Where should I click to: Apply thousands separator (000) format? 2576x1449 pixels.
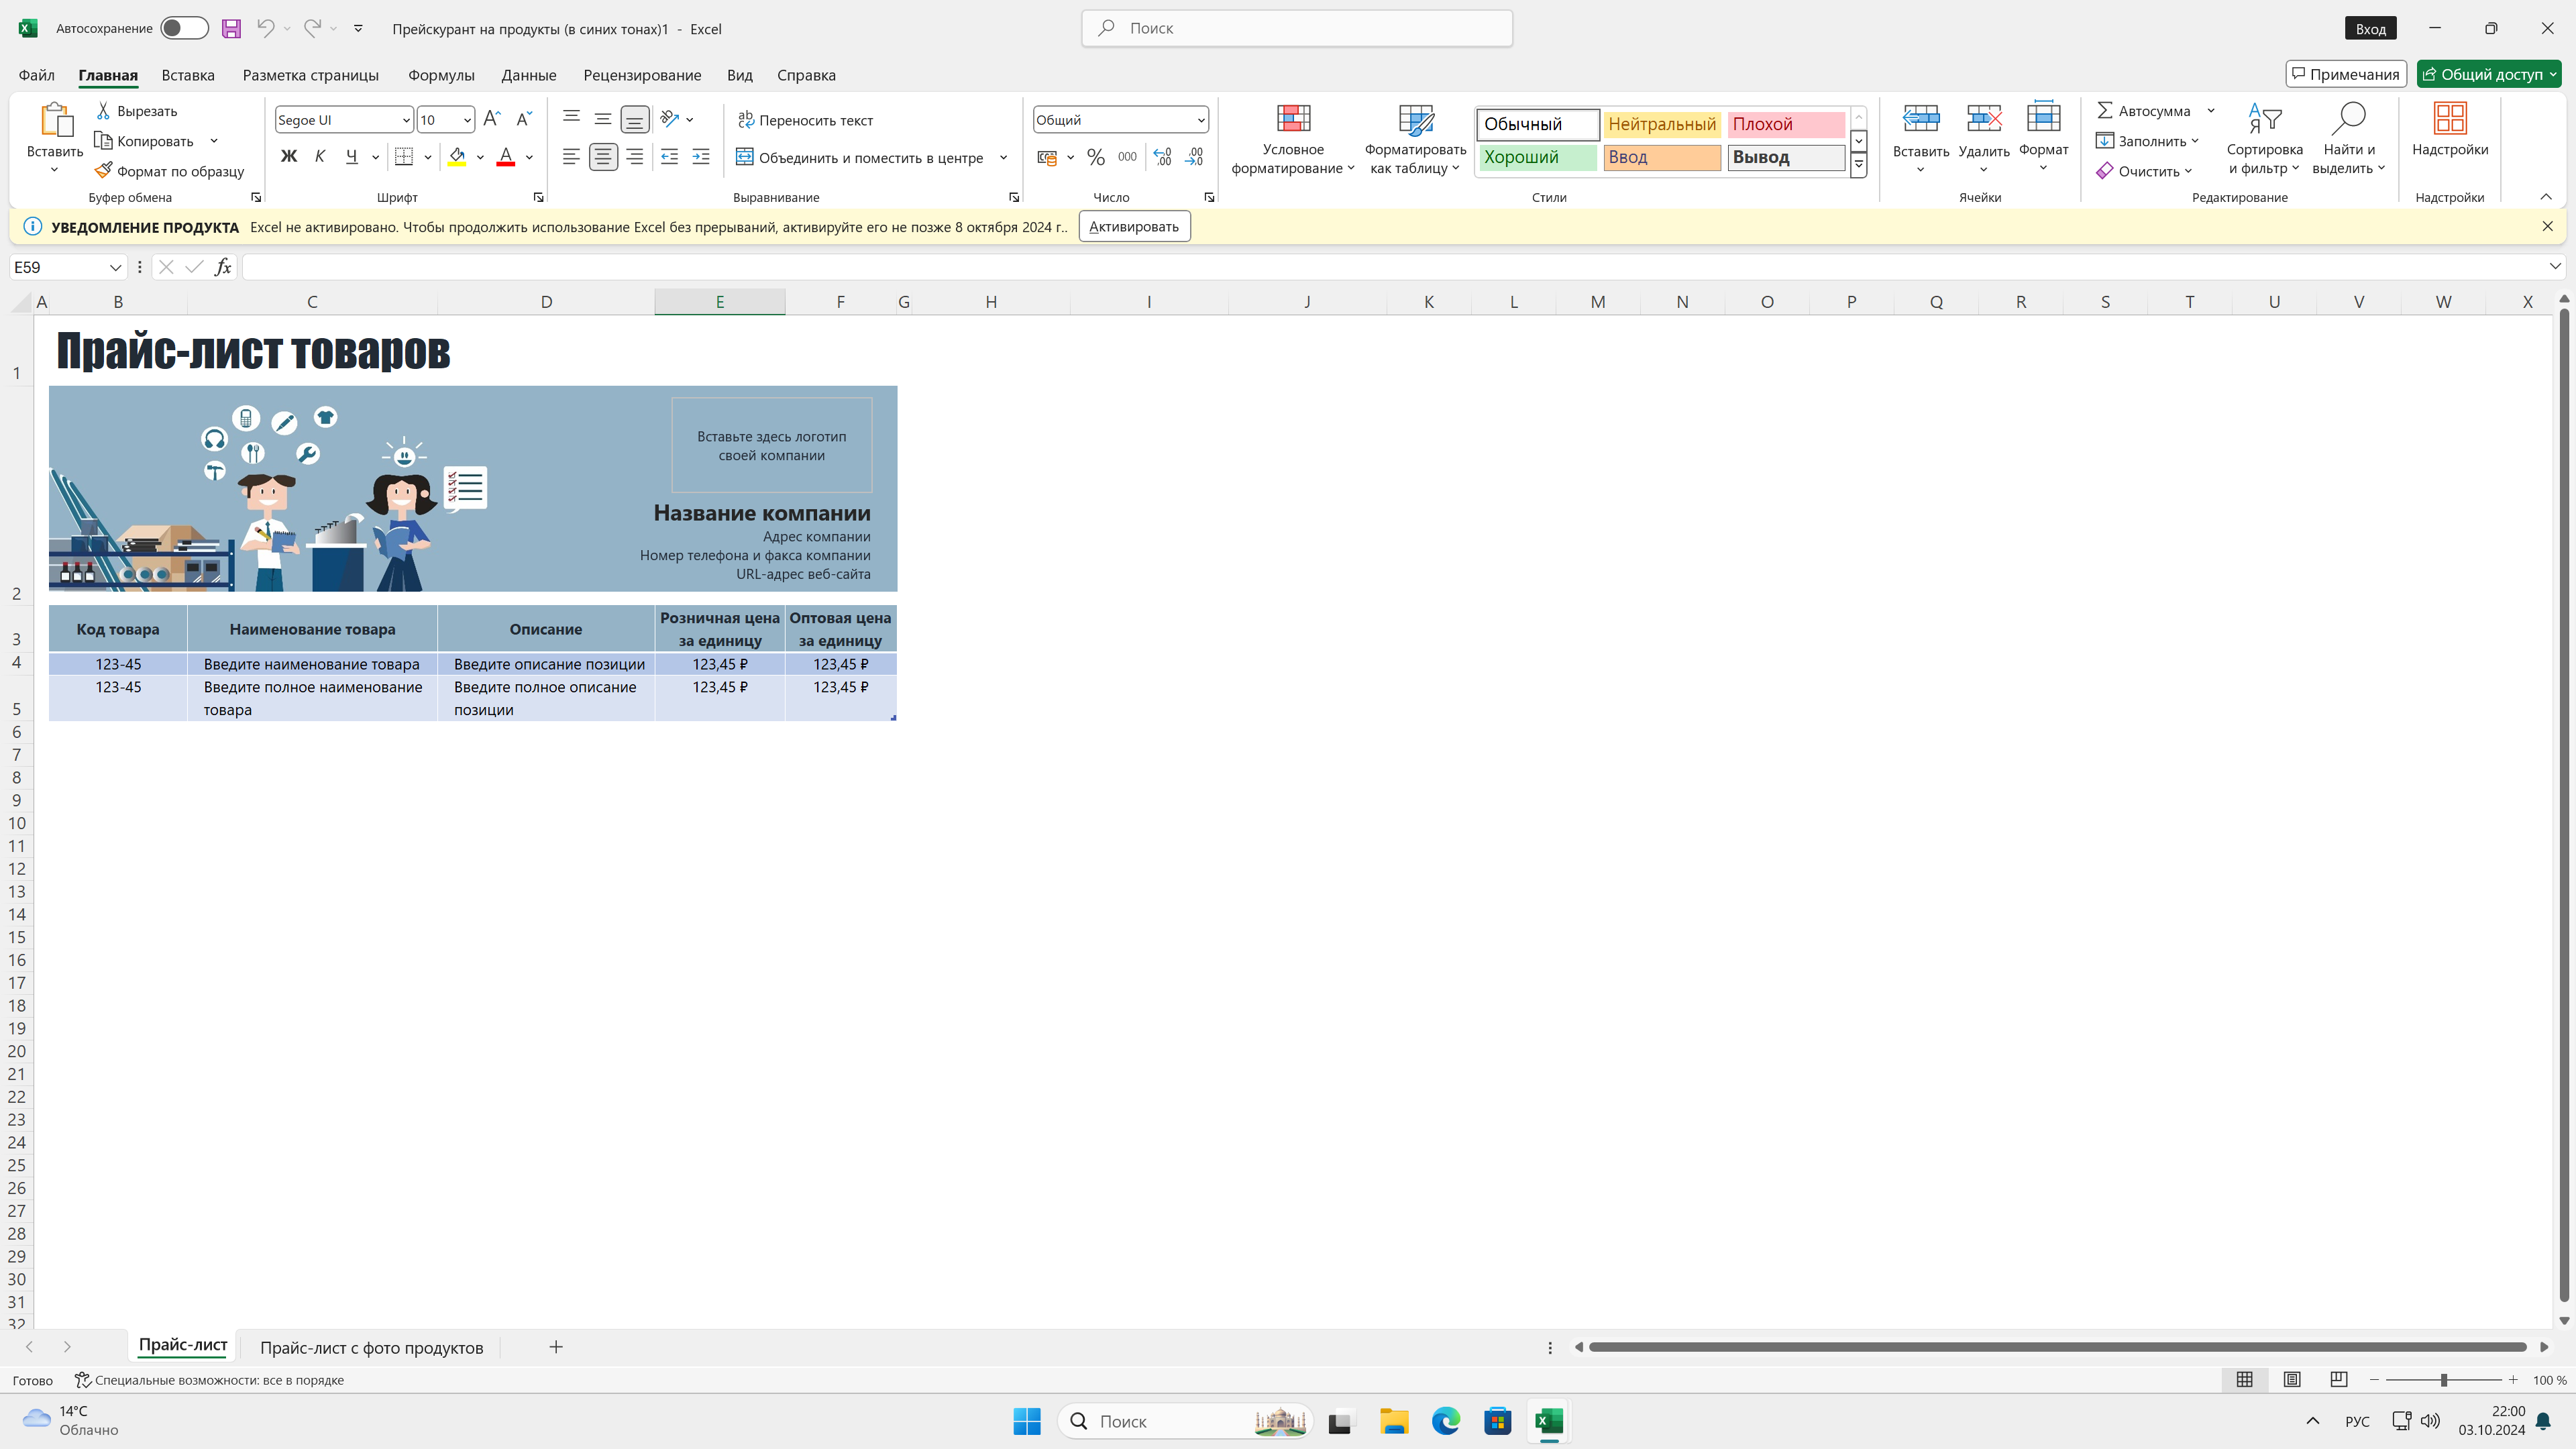click(1127, 157)
